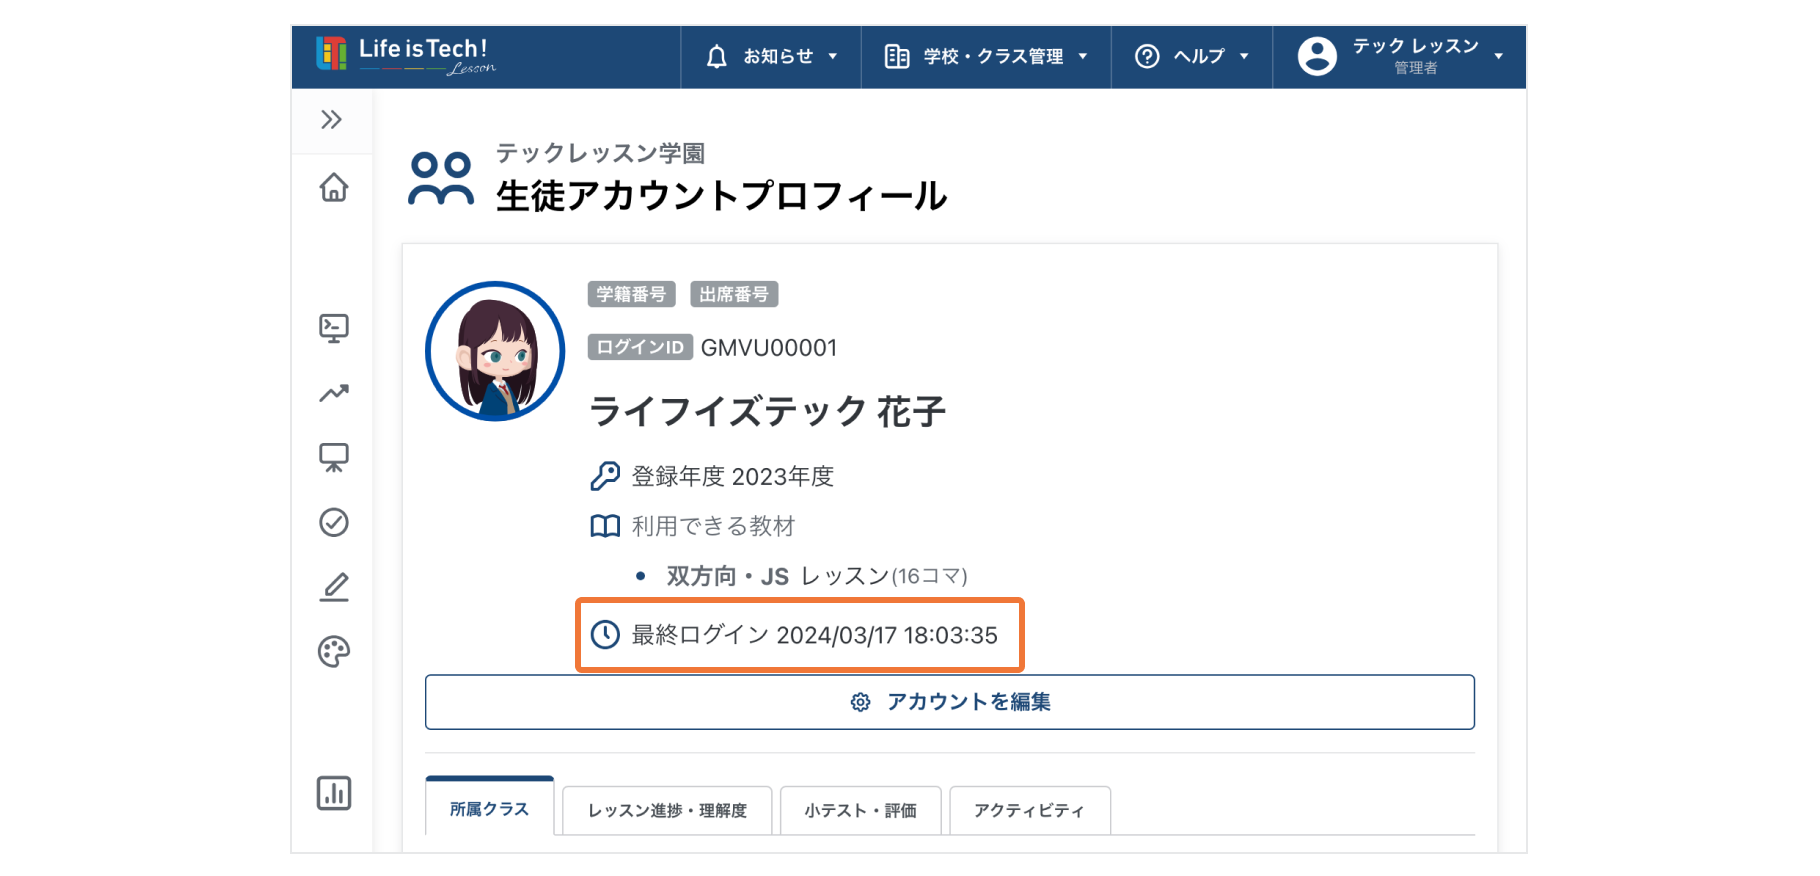This screenshot has width=1820, height=876.
Task: Open the 小テスト・評価 tab
Action: coord(860,810)
